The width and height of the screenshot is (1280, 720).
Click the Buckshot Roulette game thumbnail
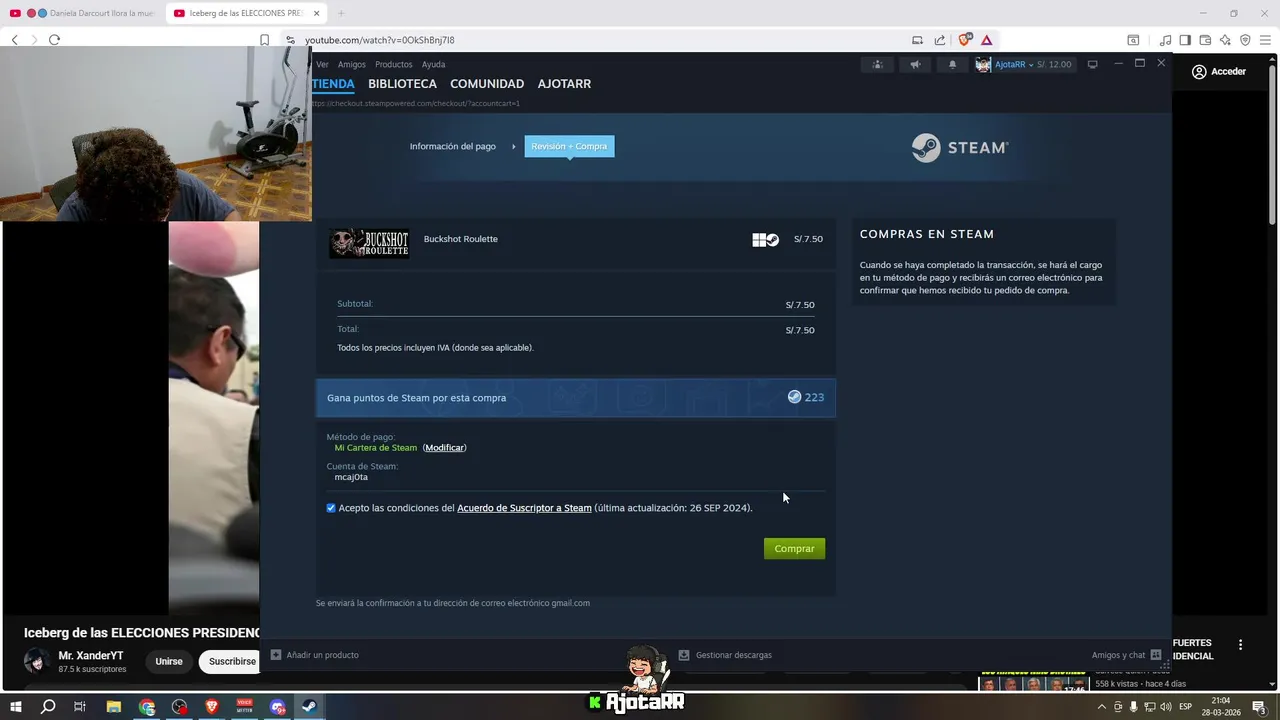click(x=369, y=243)
